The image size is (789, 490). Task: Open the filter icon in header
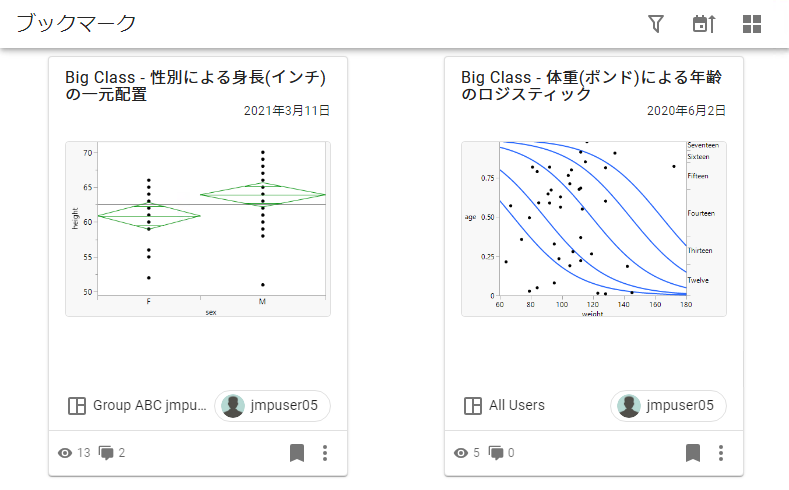(656, 24)
